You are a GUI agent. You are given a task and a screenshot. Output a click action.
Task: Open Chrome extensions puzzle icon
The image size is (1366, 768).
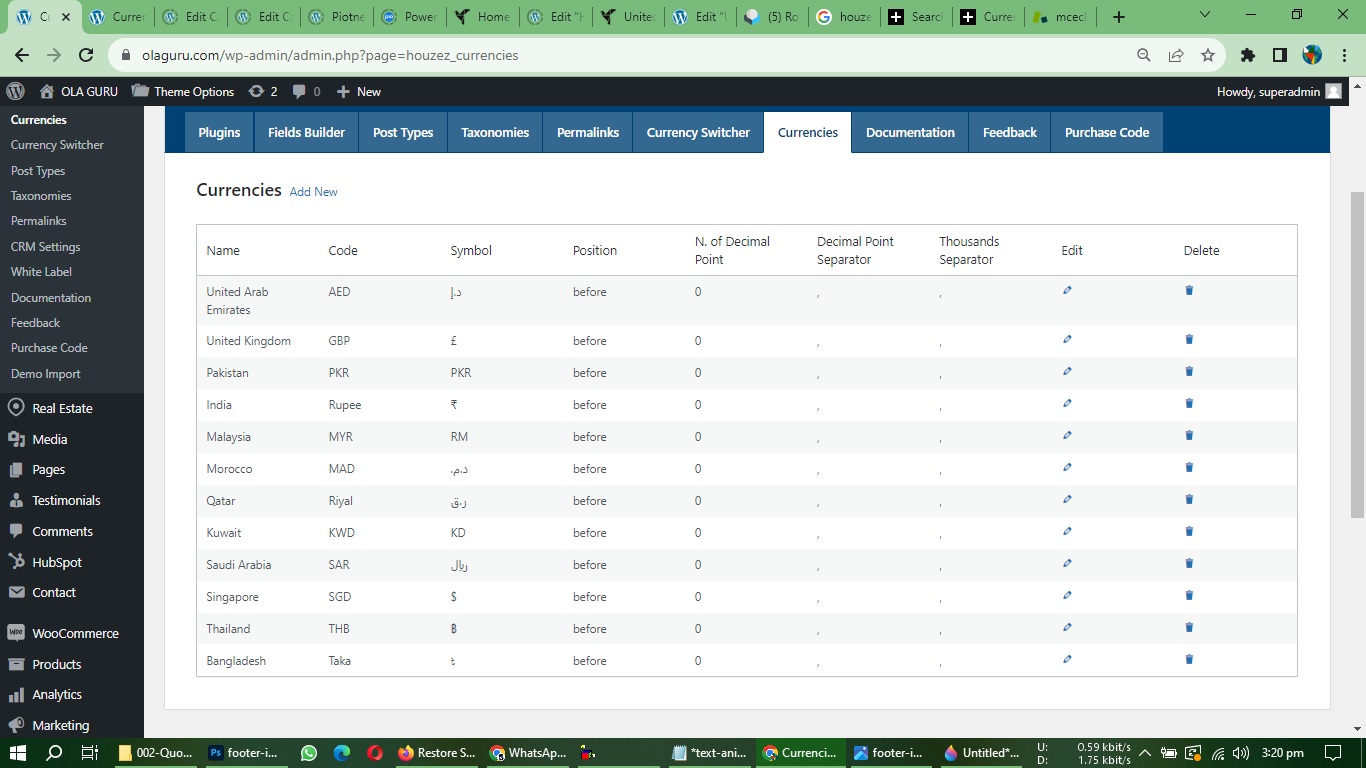pyautogui.click(x=1247, y=55)
